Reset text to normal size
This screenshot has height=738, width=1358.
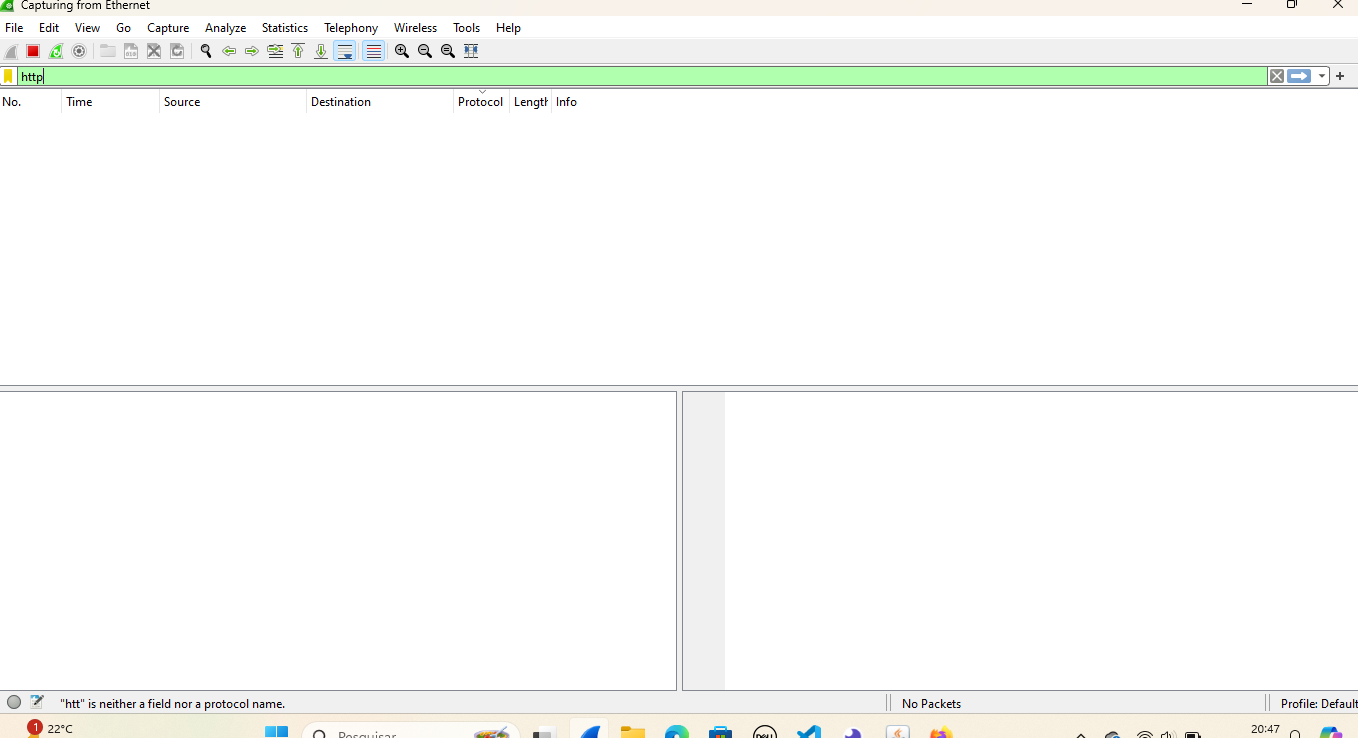tap(448, 51)
